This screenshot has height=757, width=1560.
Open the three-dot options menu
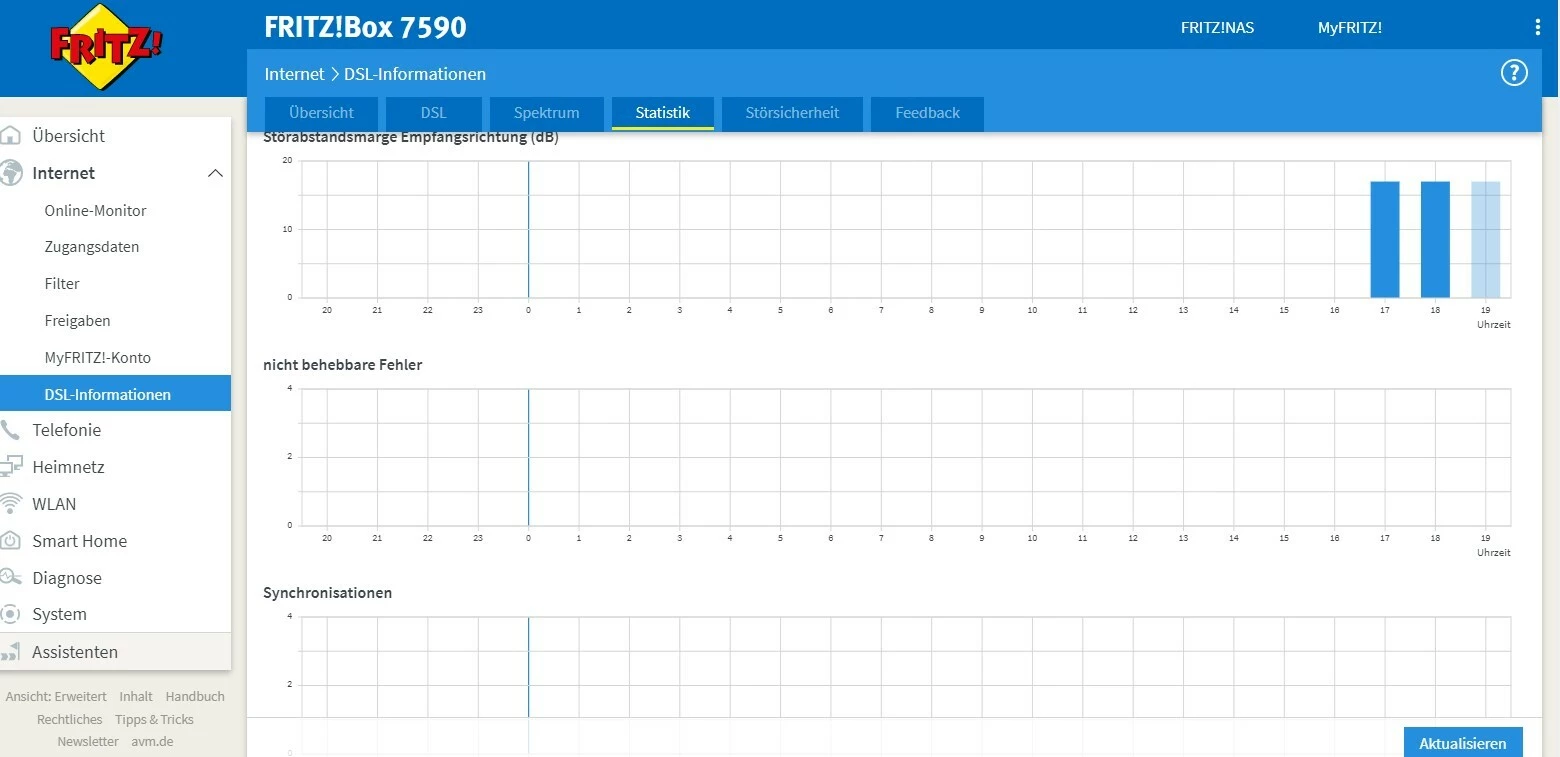1538,28
